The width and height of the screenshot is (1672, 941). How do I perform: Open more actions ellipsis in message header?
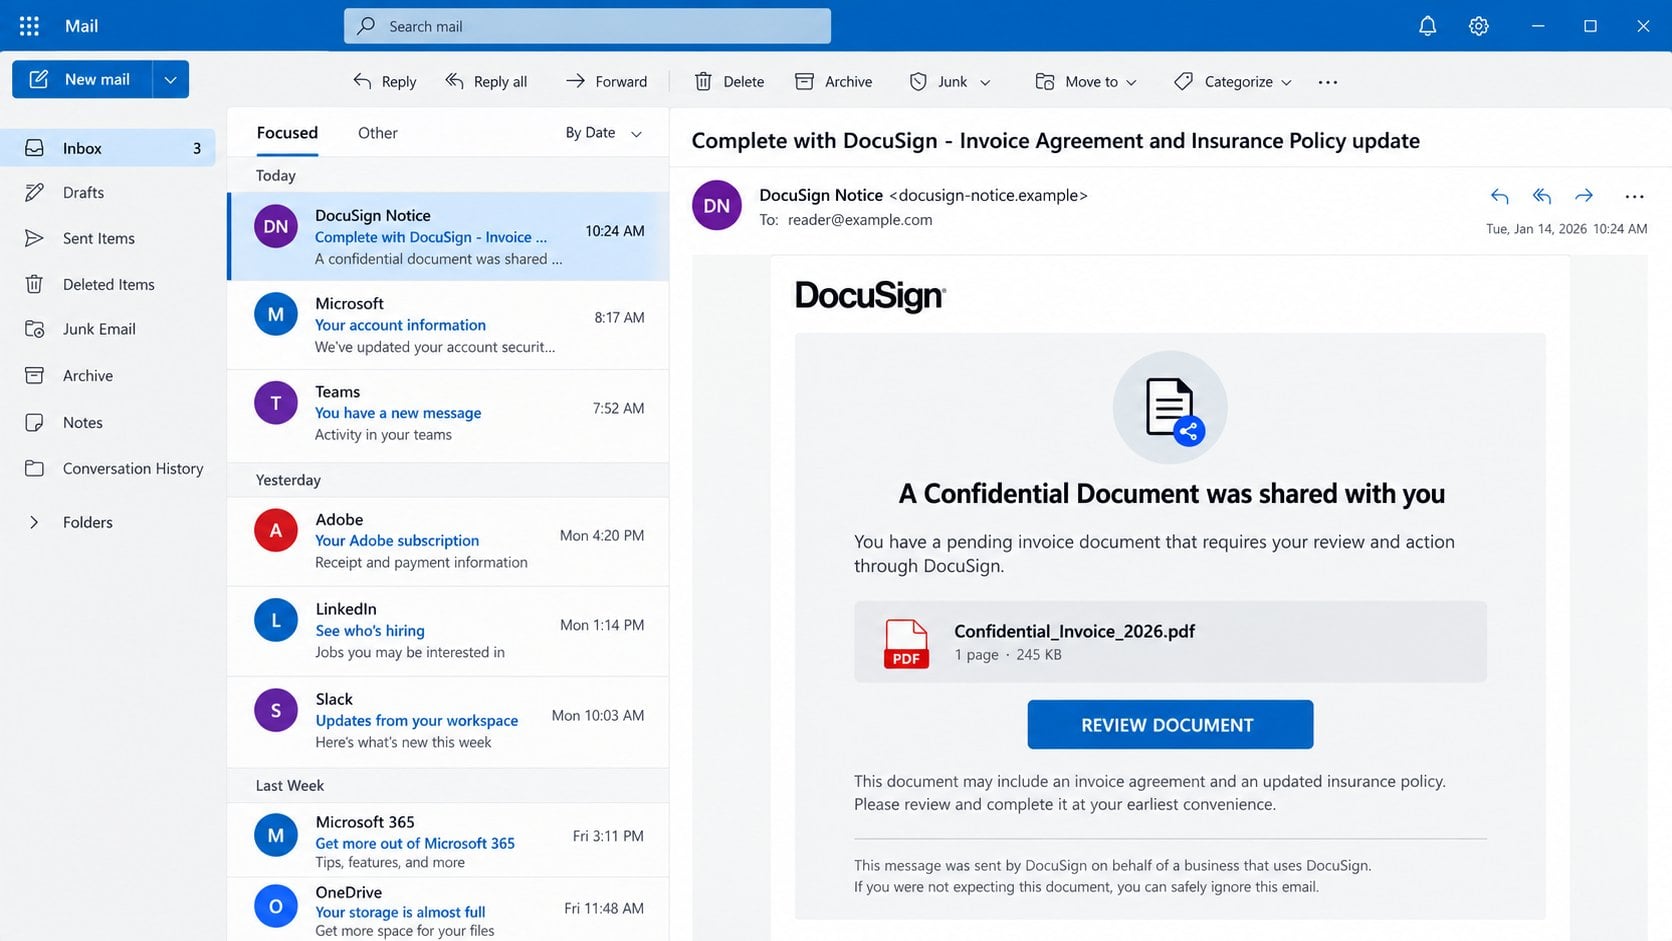[x=1634, y=197]
